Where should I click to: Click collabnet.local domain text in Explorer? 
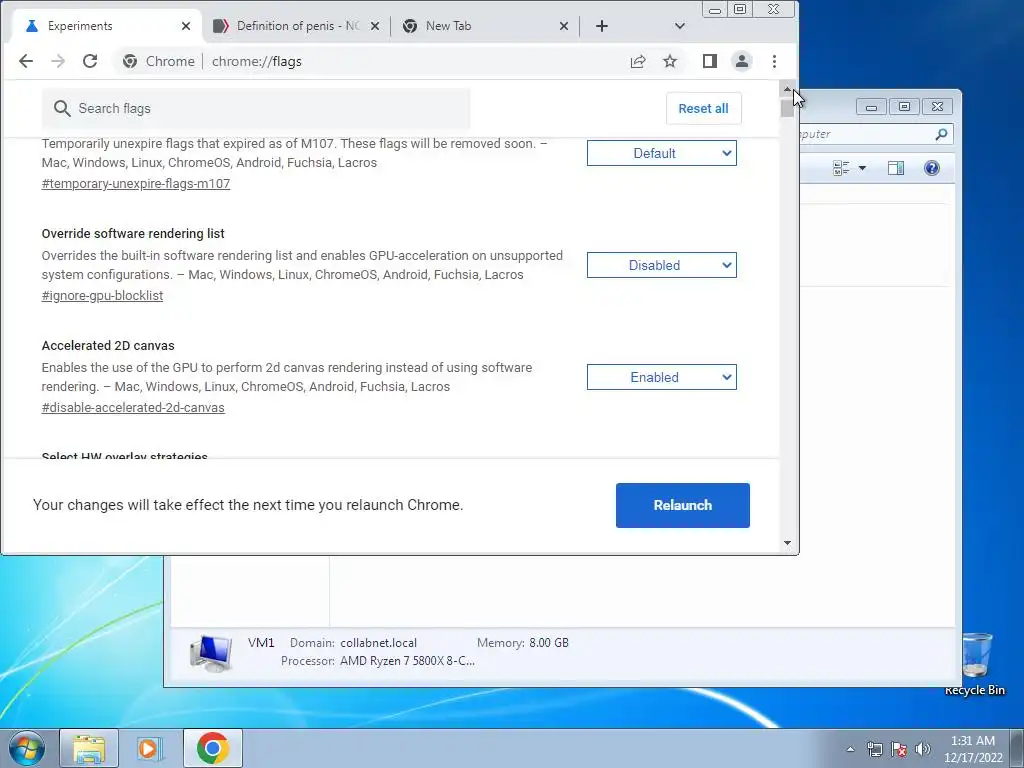[x=378, y=643]
